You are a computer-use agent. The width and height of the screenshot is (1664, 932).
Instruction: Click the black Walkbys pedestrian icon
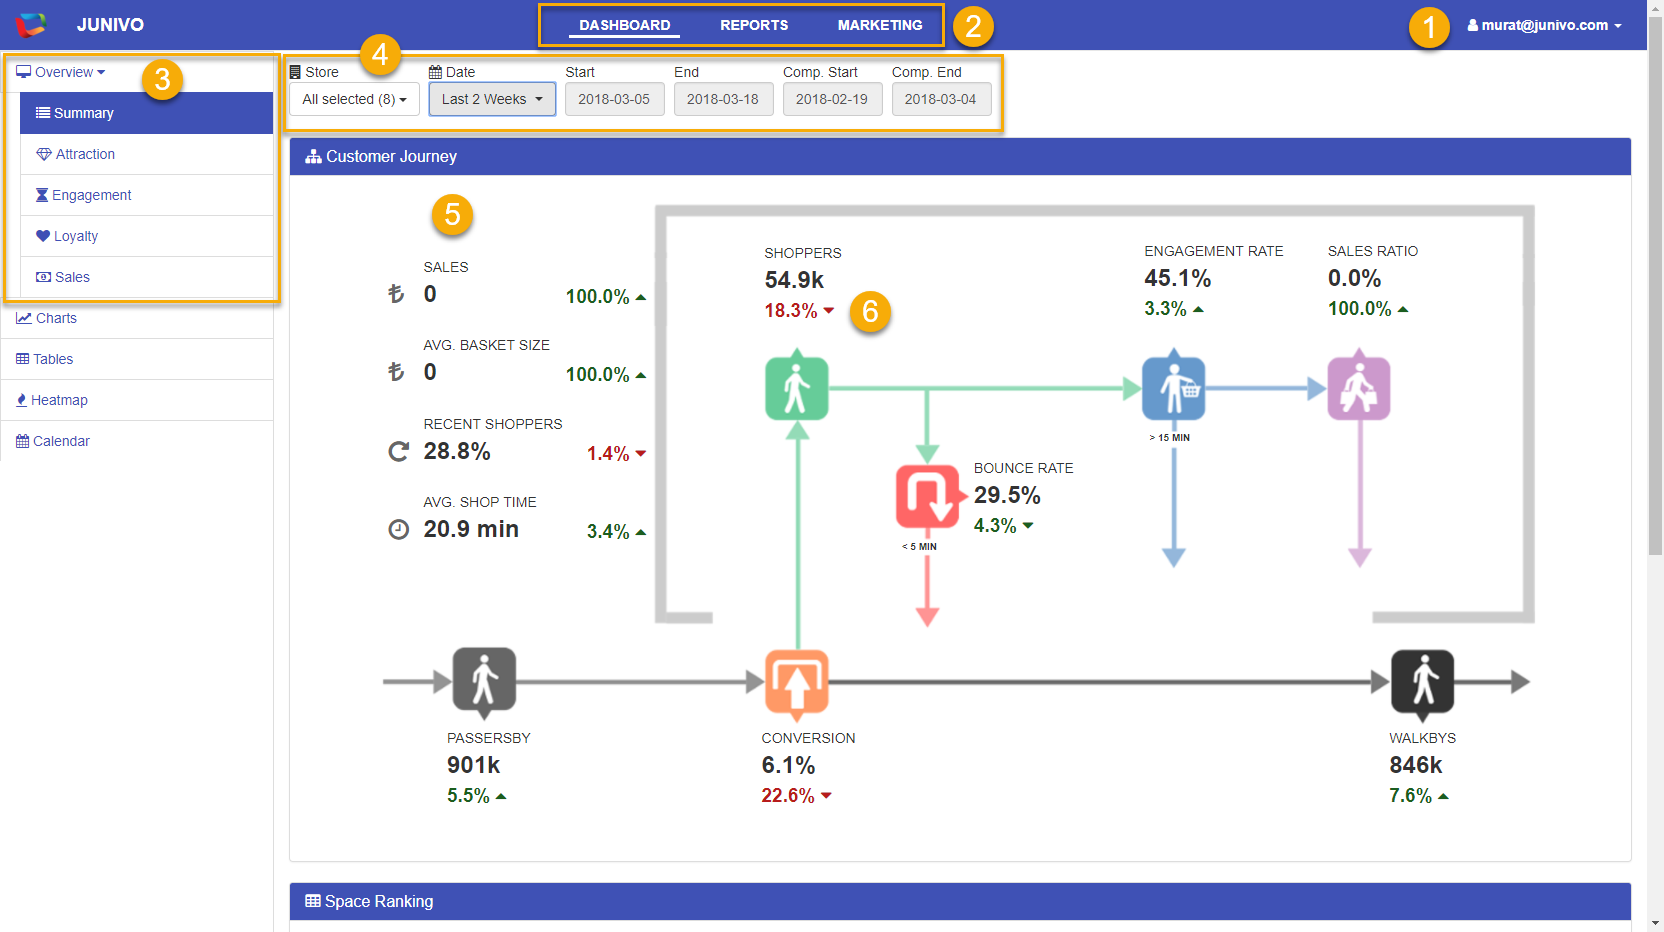1422,682
